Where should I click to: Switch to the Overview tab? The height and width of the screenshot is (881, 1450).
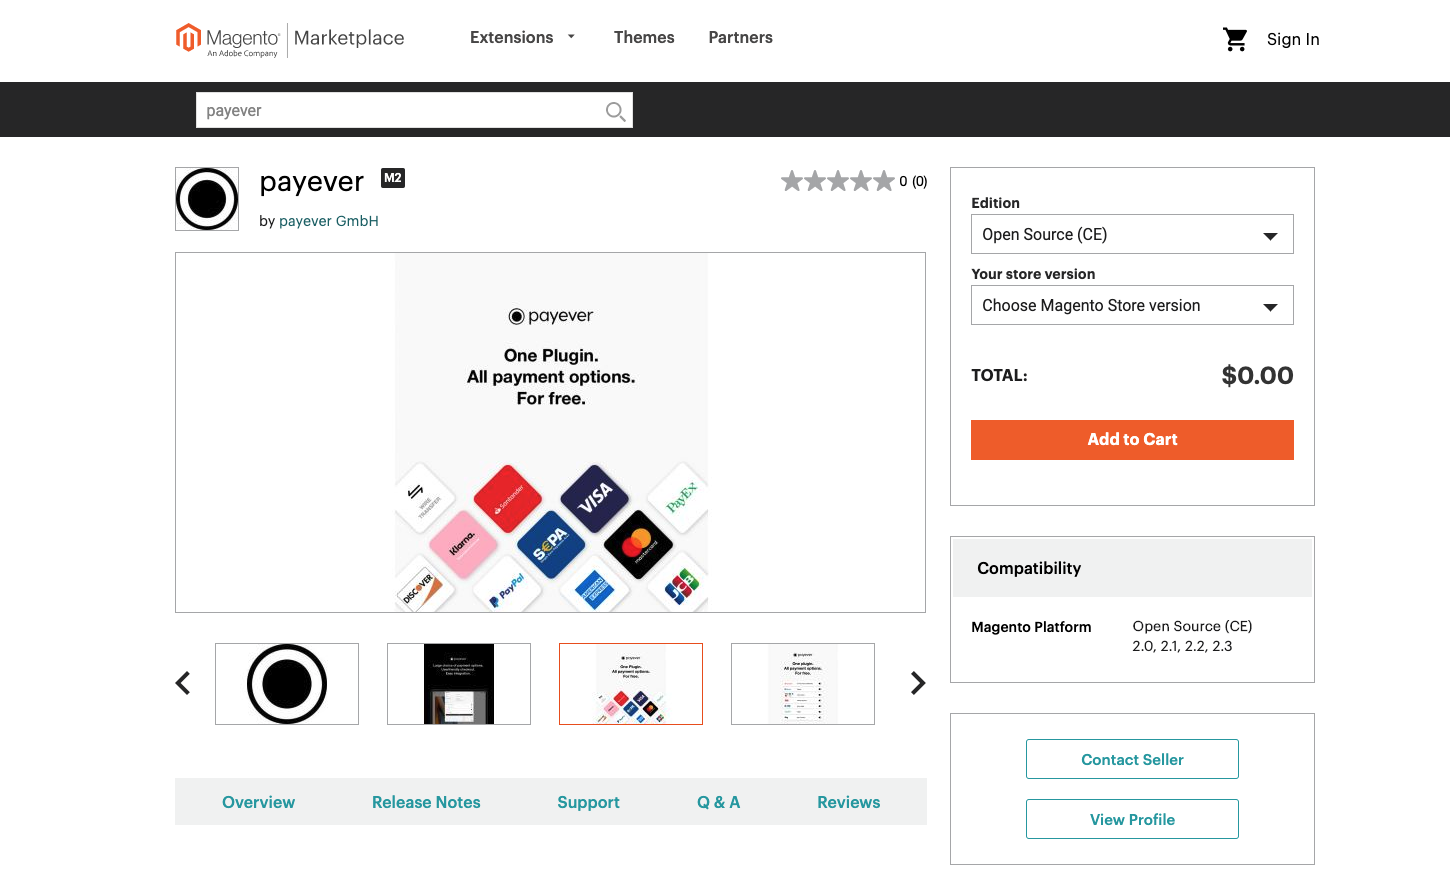258,802
